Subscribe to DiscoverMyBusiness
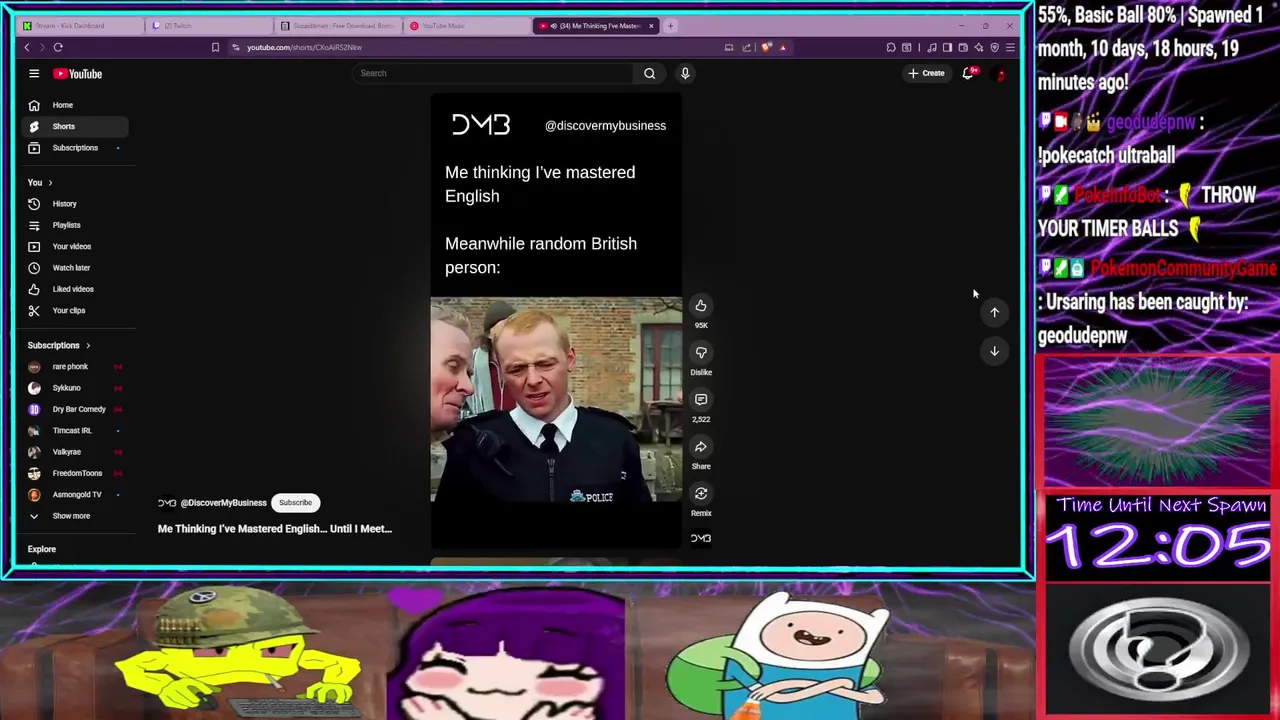Screen dimensions: 1280x720 click(x=295, y=503)
